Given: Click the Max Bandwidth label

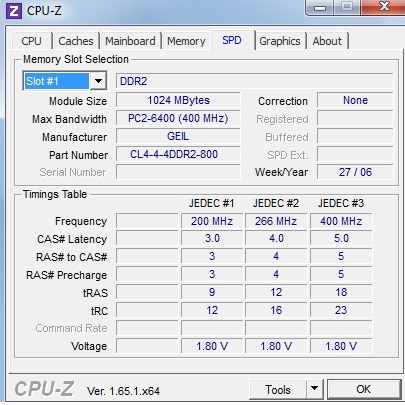Looking at the screenshot, I should click(x=69, y=119).
